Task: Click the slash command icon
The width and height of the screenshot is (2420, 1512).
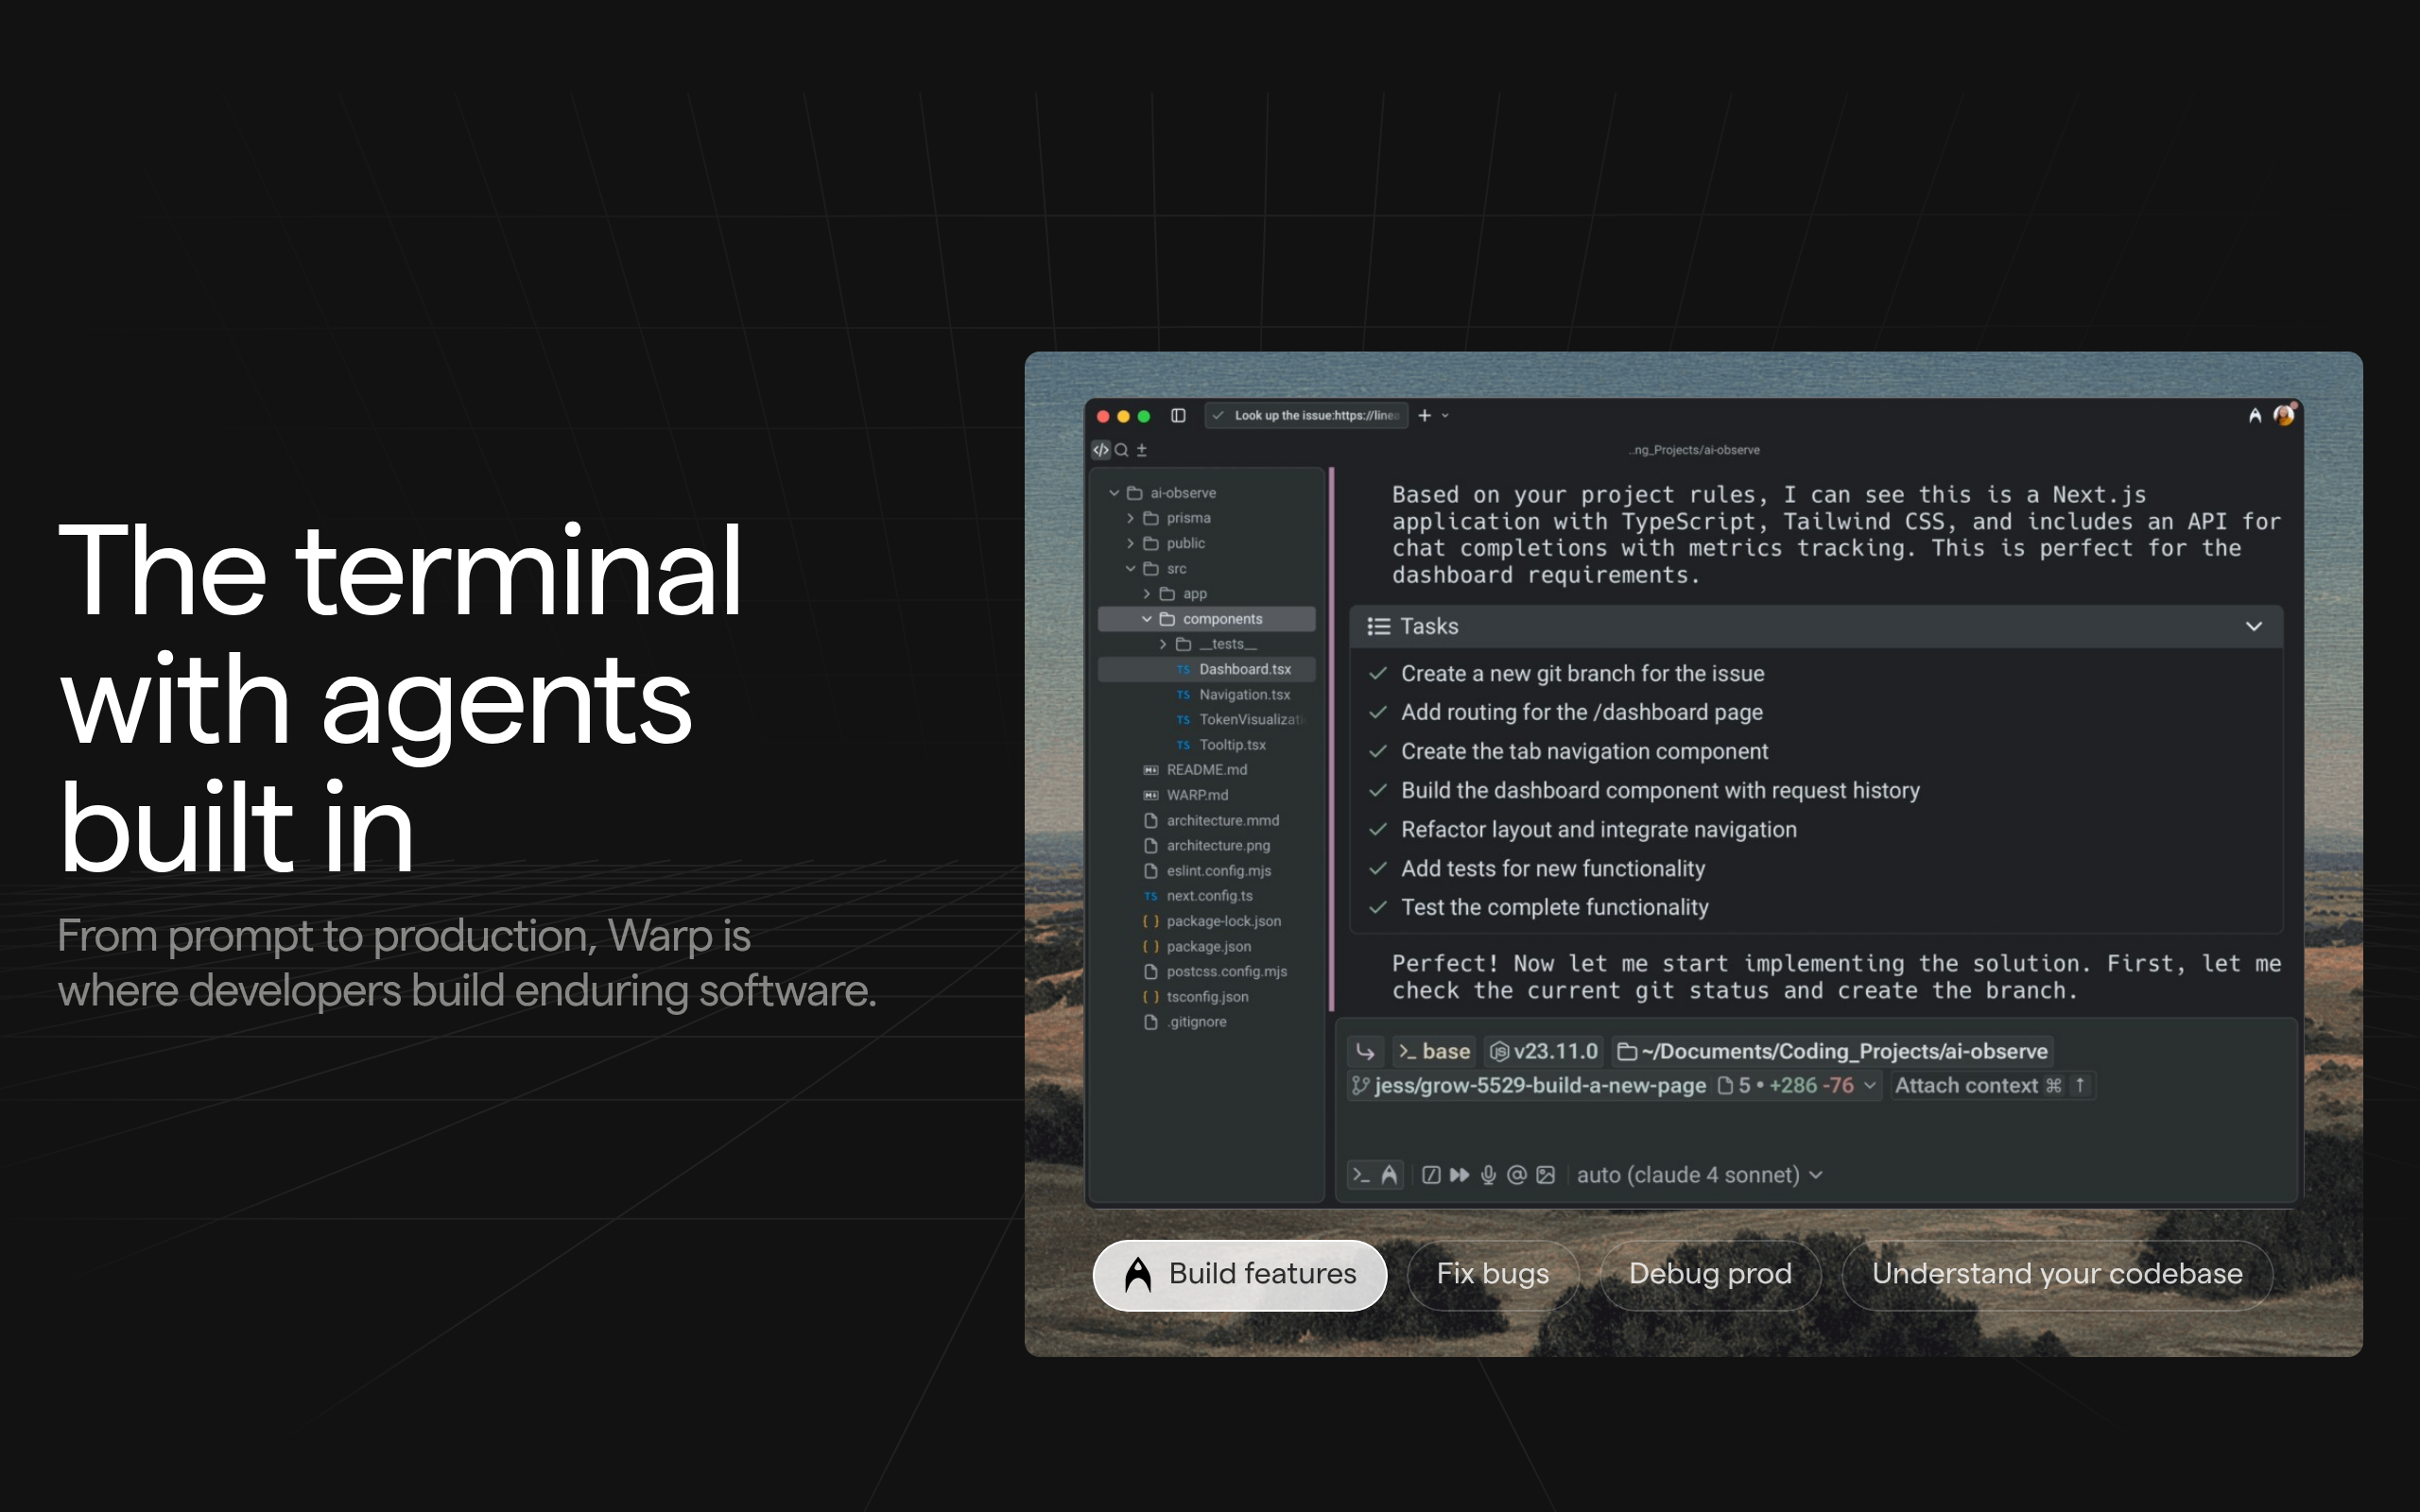Action: pyautogui.click(x=1431, y=1175)
